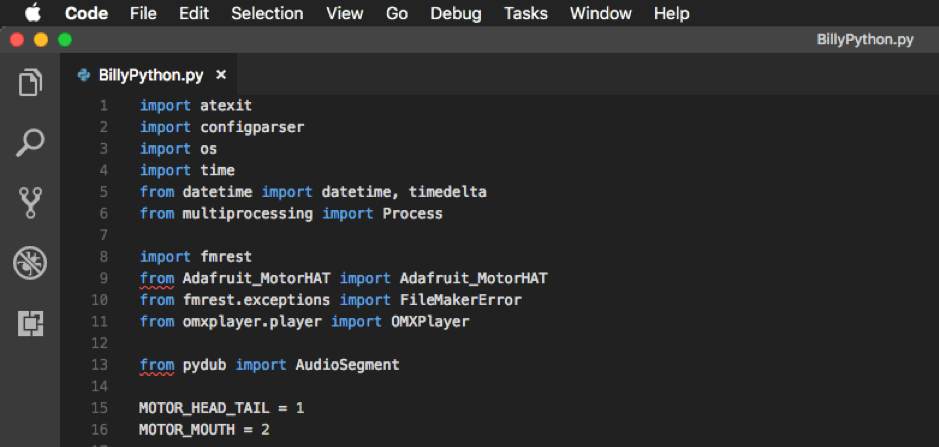Click the BillyPython.py window title

[865, 40]
